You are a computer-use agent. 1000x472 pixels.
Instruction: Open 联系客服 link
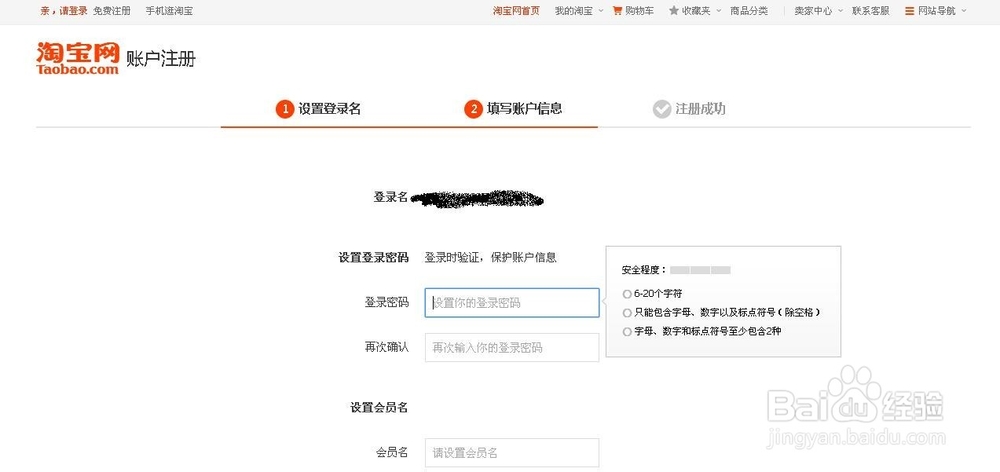click(x=871, y=11)
